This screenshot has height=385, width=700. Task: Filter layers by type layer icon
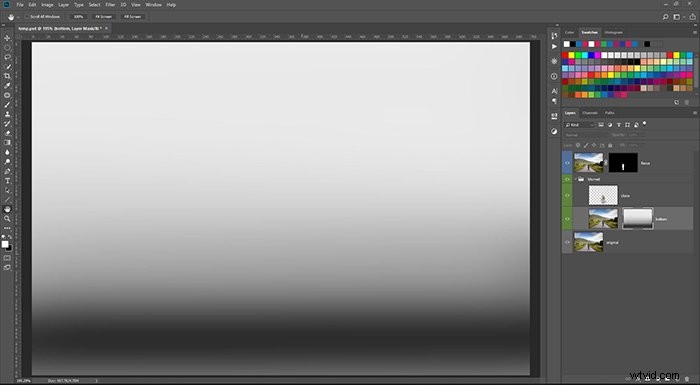pyautogui.click(x=619, y=125)
